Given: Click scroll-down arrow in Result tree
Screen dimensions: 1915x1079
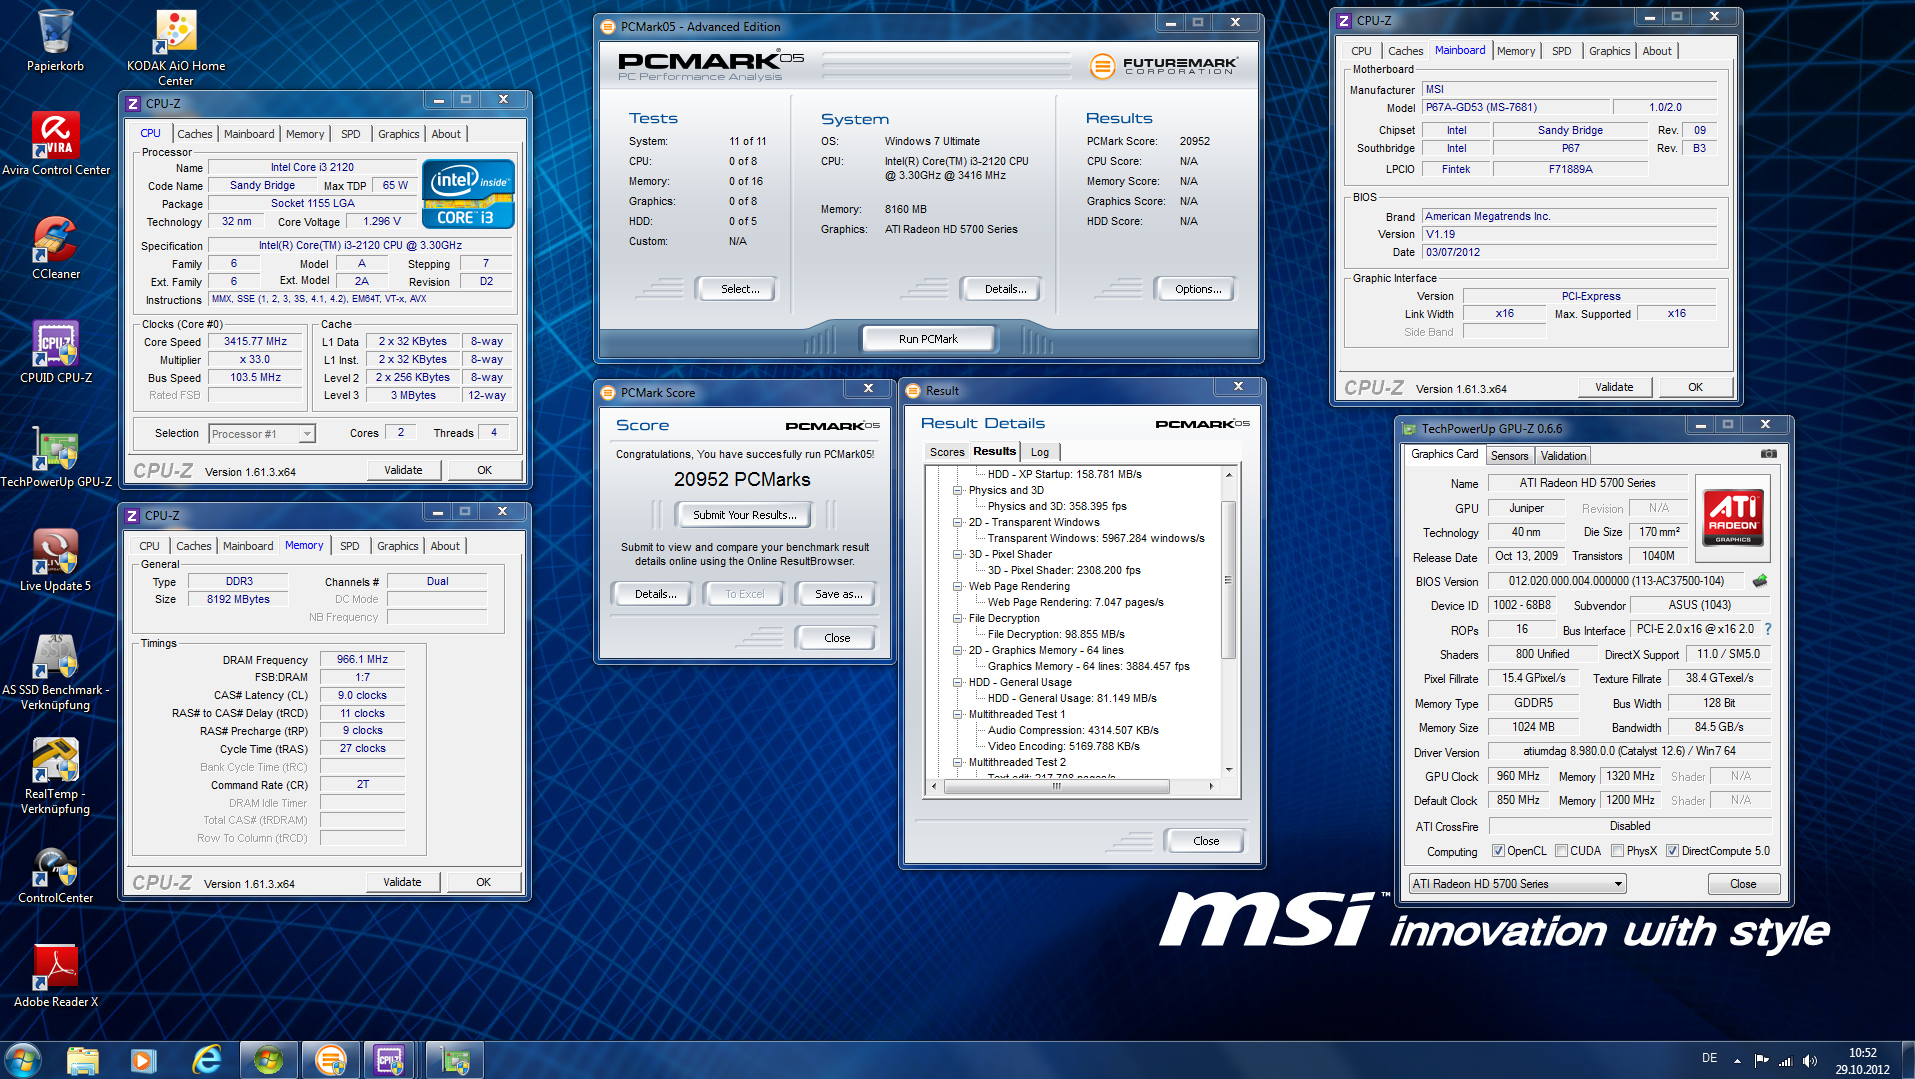Looking at the screenshot, I should point(1229,770).
